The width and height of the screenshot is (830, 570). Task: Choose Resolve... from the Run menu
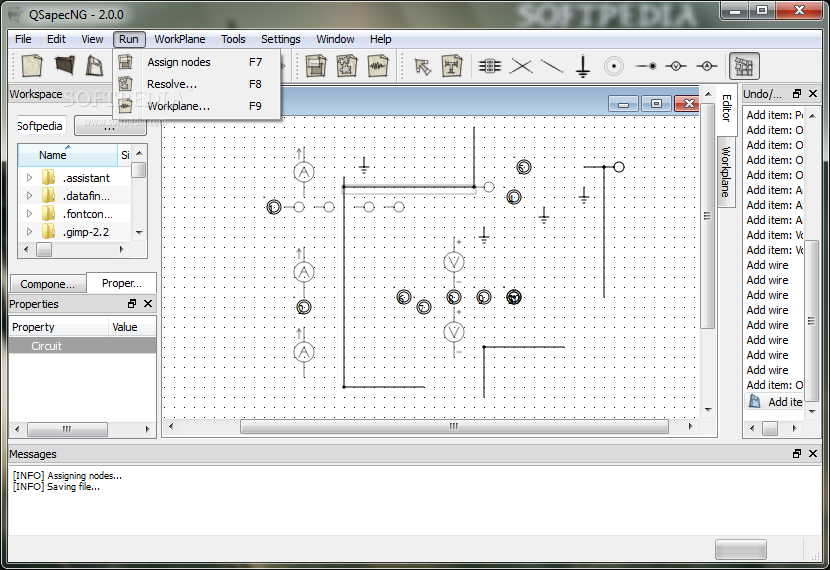pyautogui.click(x=196, y=84)
